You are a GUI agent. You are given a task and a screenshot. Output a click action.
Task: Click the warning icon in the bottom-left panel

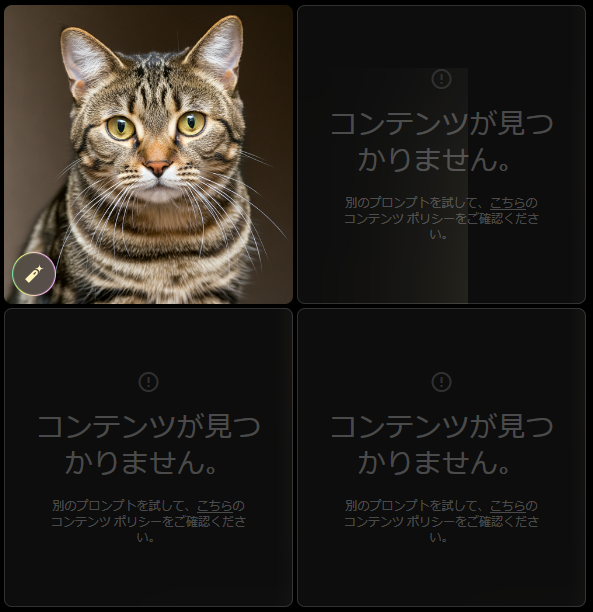(x=148, y=382)
